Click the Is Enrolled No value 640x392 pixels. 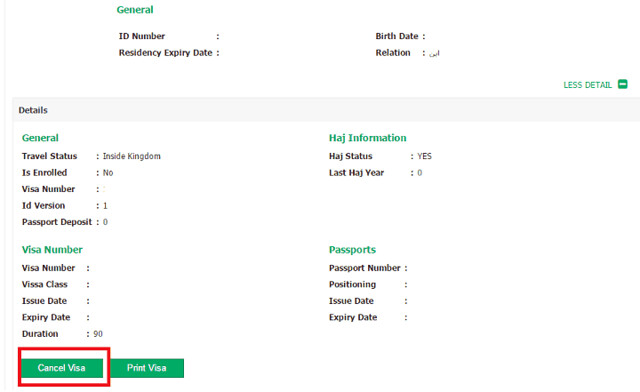coord(108,173)
